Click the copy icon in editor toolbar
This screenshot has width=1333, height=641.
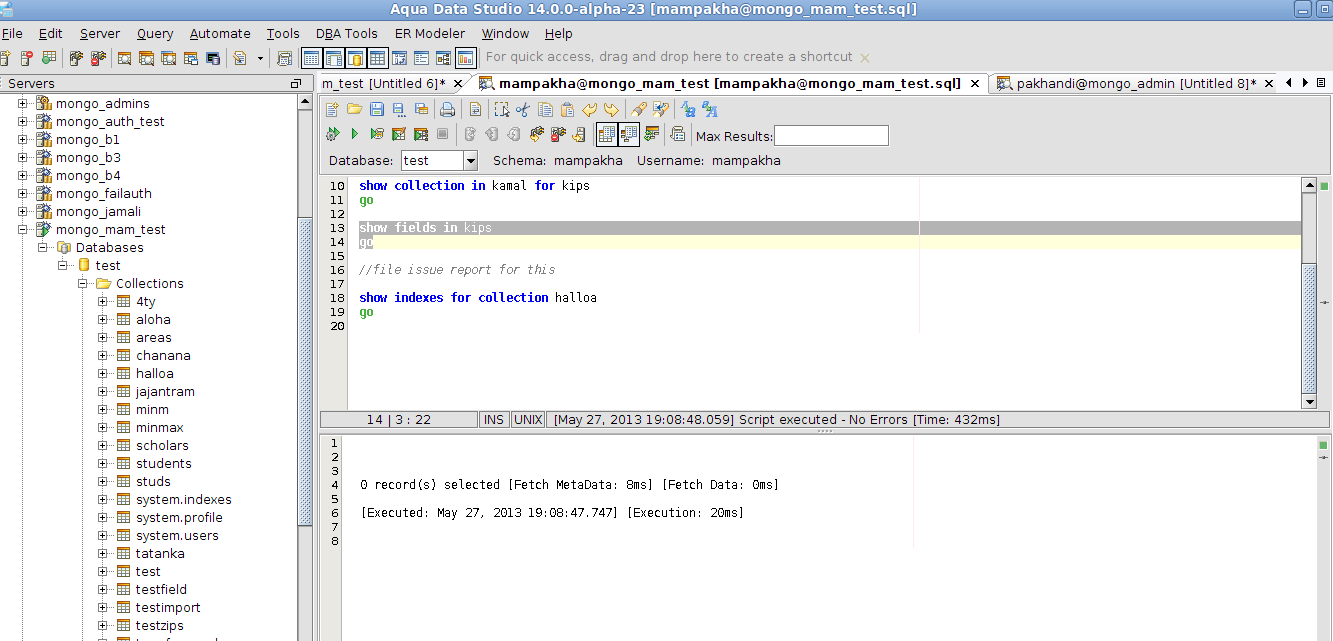(545, 109)
